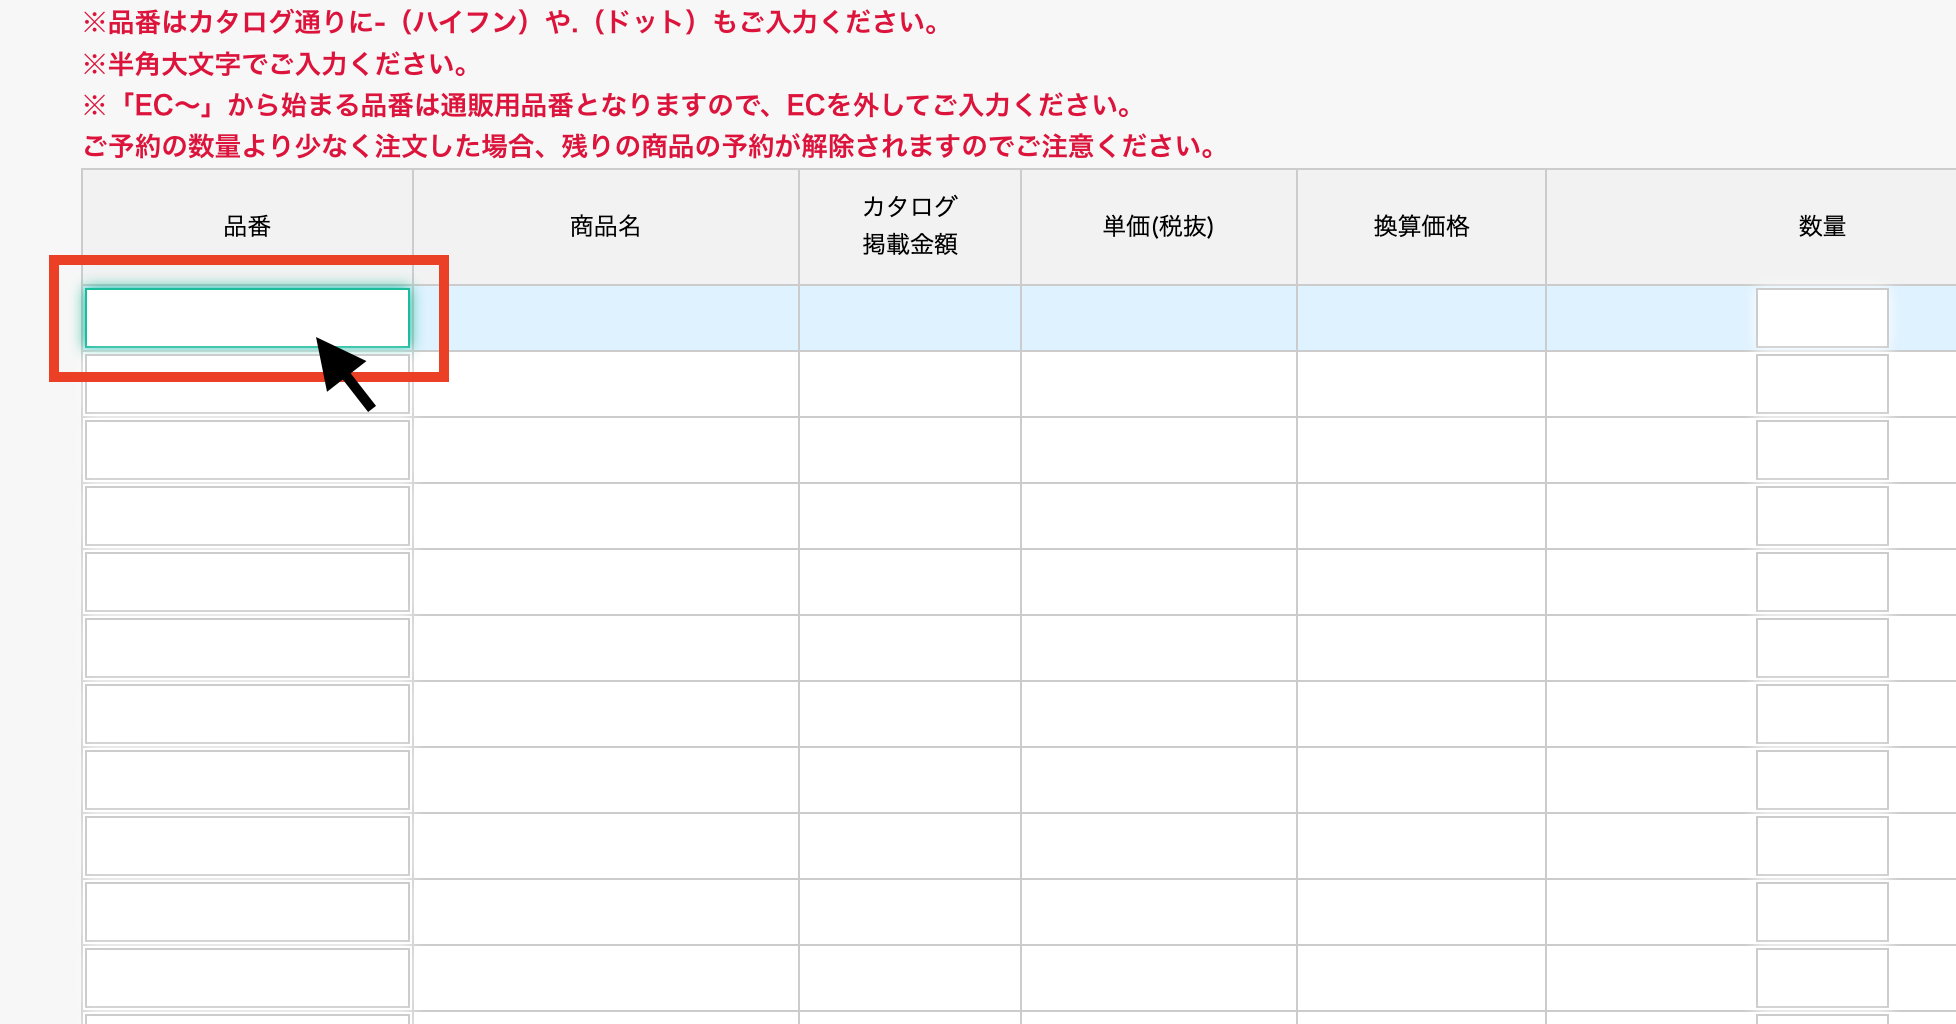Focus the sixth row 数量 input box
Image resolution: width=1956 pixels, height=1024 pixels.
coord(1821,648)
